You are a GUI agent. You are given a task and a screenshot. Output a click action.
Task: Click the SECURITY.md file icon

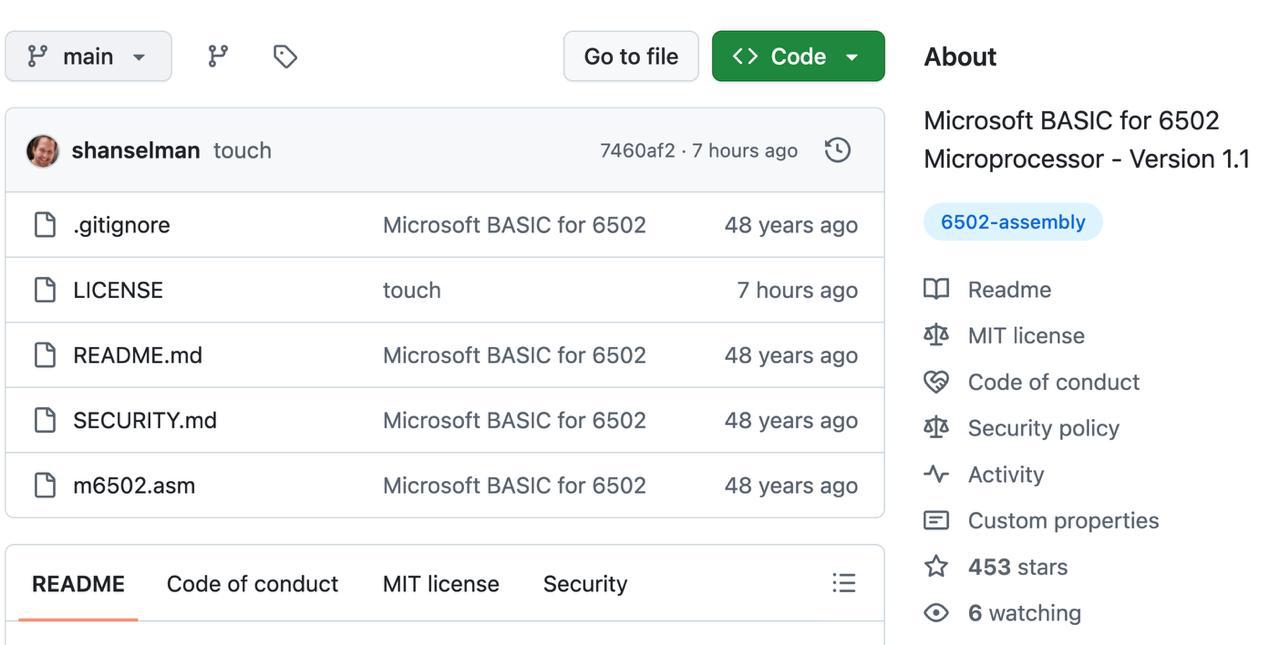point(45,420)
